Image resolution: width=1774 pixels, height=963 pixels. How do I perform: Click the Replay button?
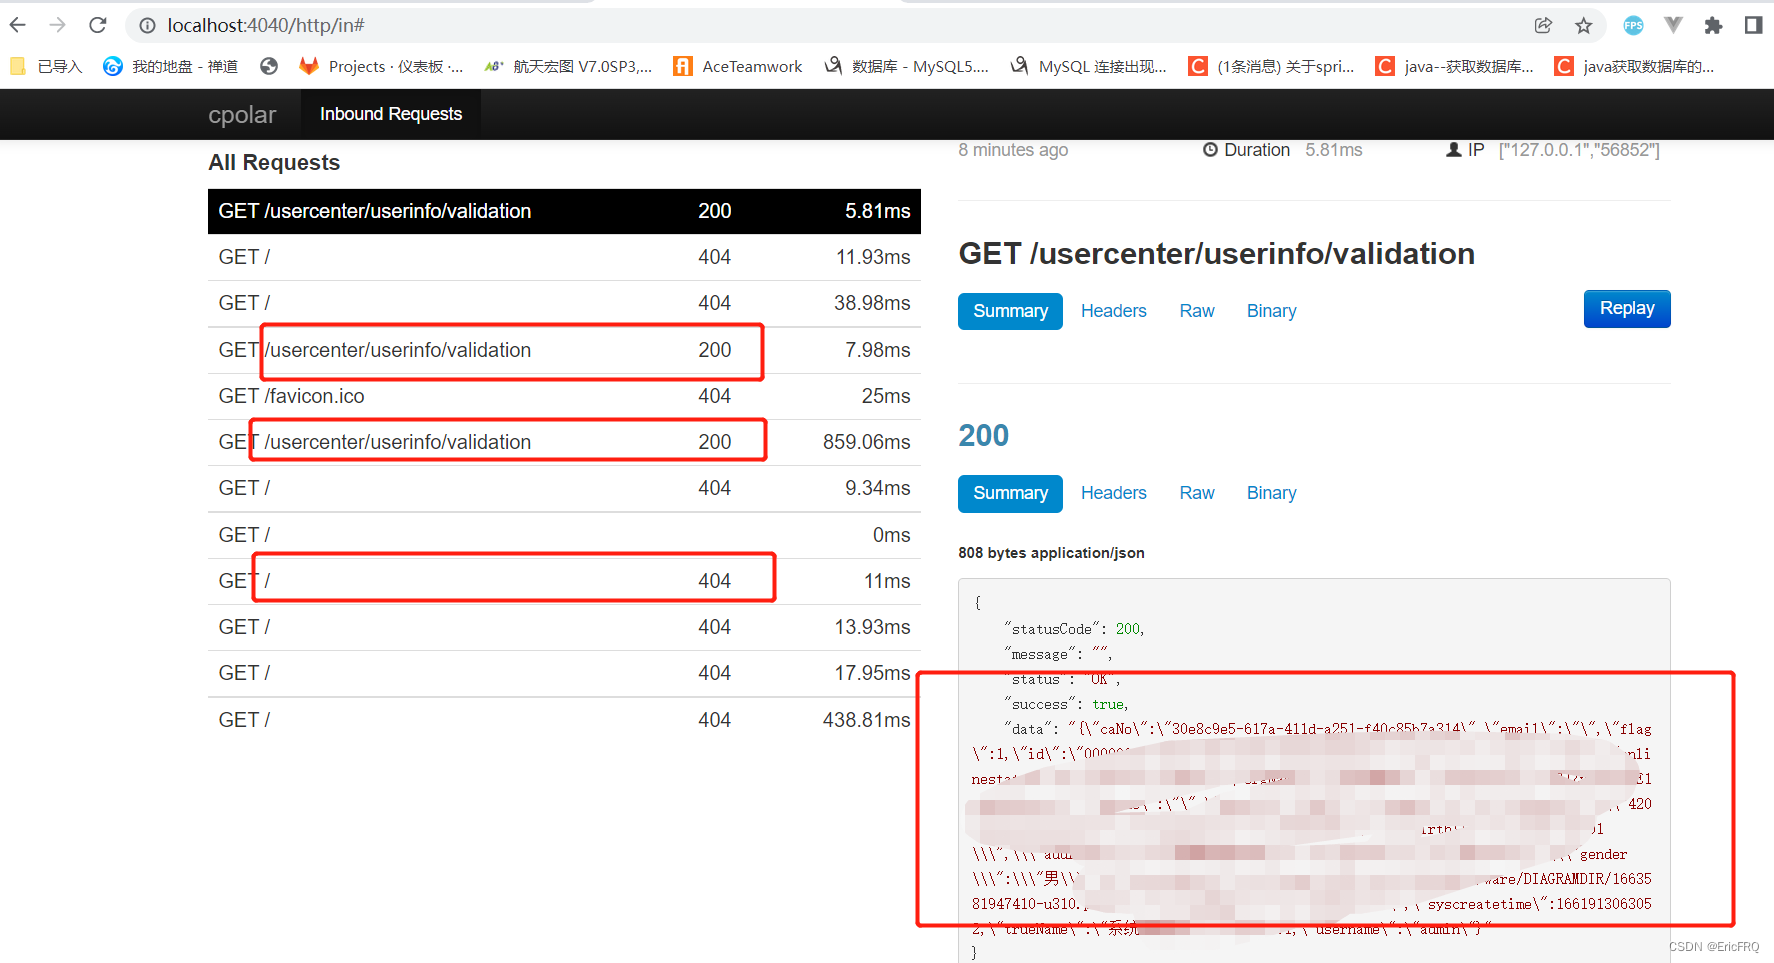coord(1627,309)
